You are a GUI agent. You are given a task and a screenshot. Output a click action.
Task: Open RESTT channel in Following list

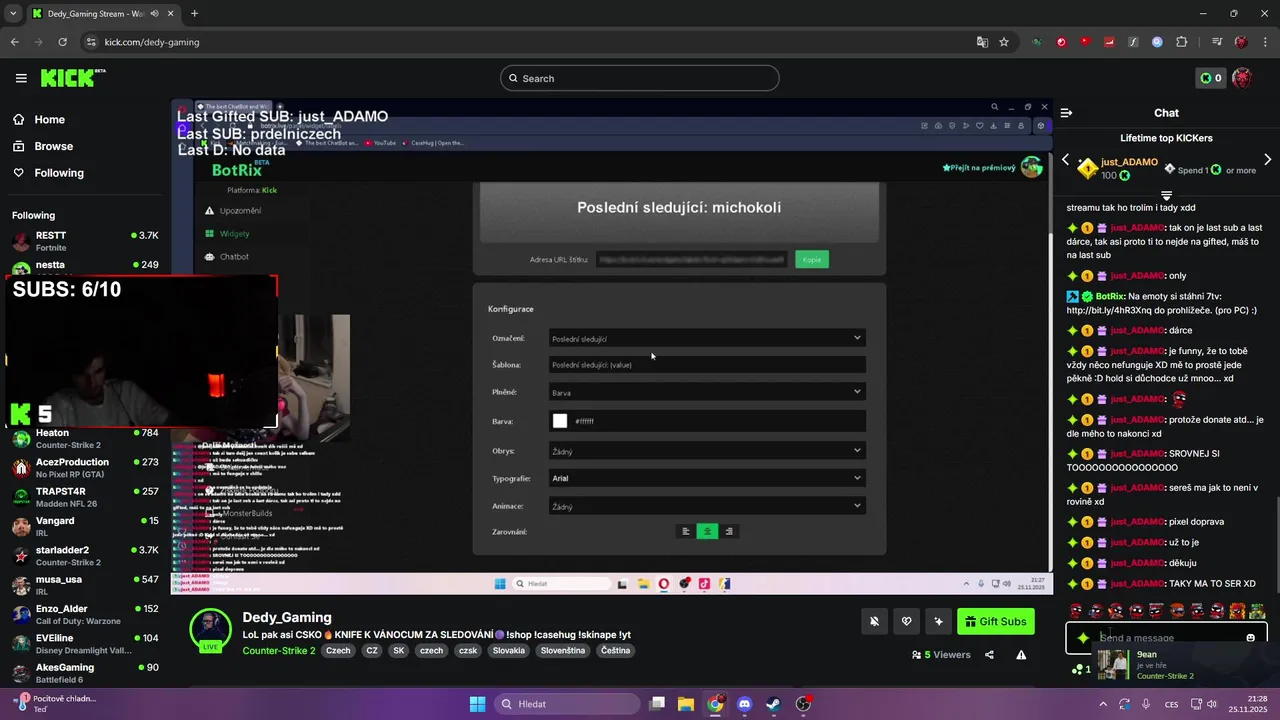click(84, 241)
